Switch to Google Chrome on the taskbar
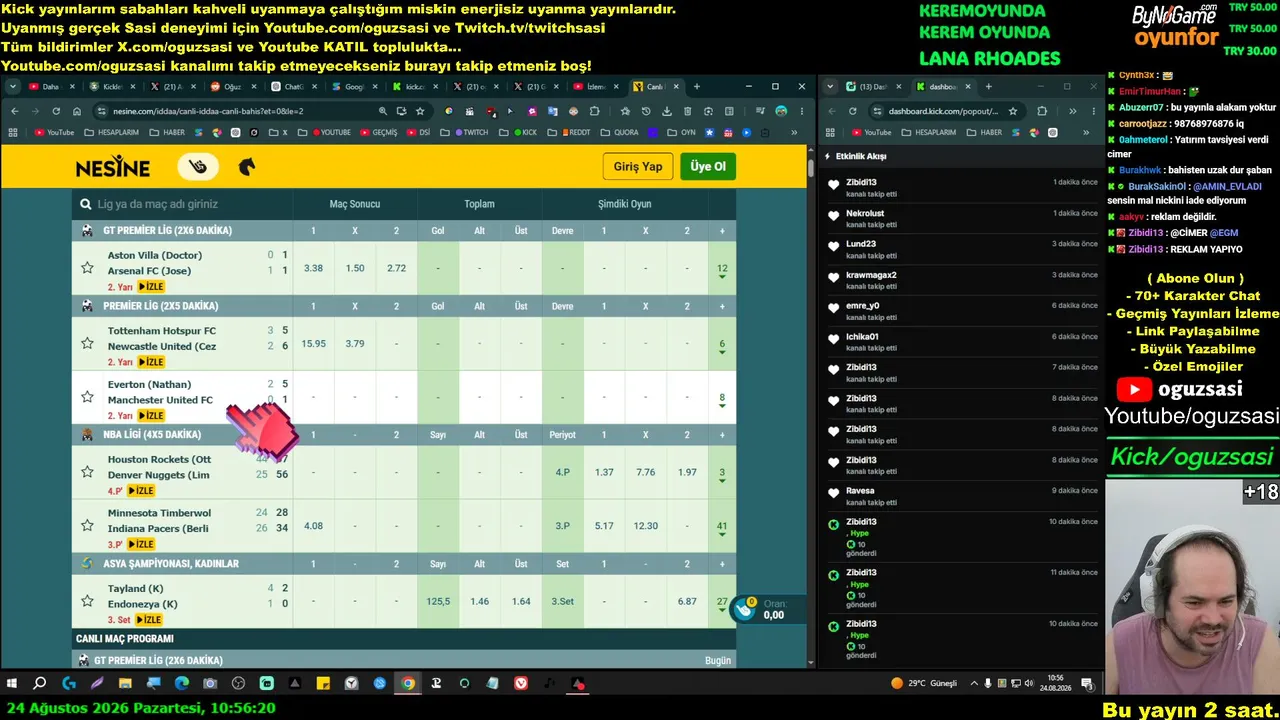This screenshot has width=1280, height=720. [408, 684]
